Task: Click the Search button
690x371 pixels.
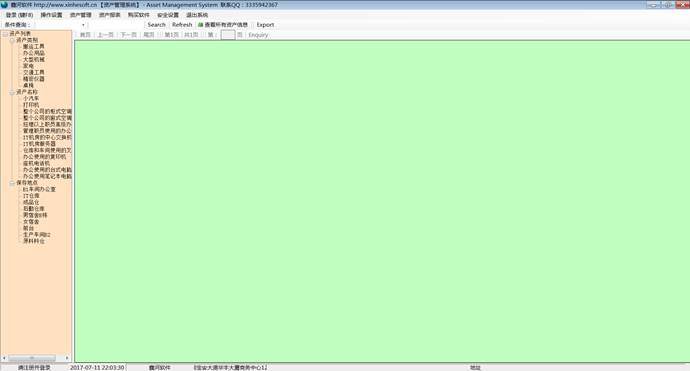Action: (156, 25)
